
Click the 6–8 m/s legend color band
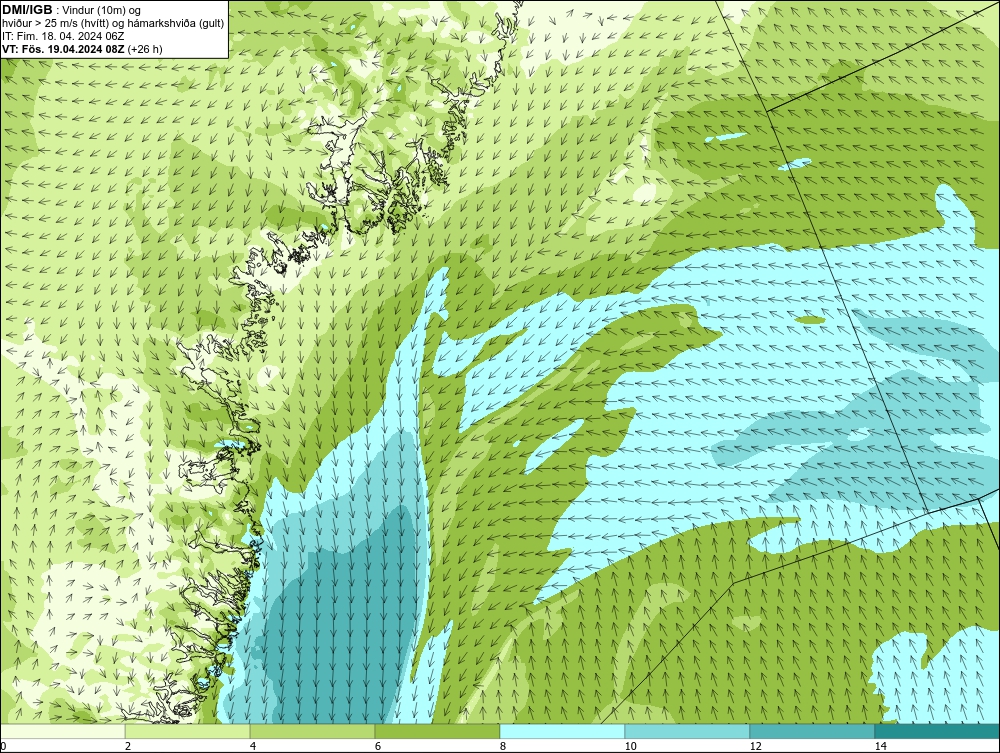pyautogui.click(x=438, y=731)
